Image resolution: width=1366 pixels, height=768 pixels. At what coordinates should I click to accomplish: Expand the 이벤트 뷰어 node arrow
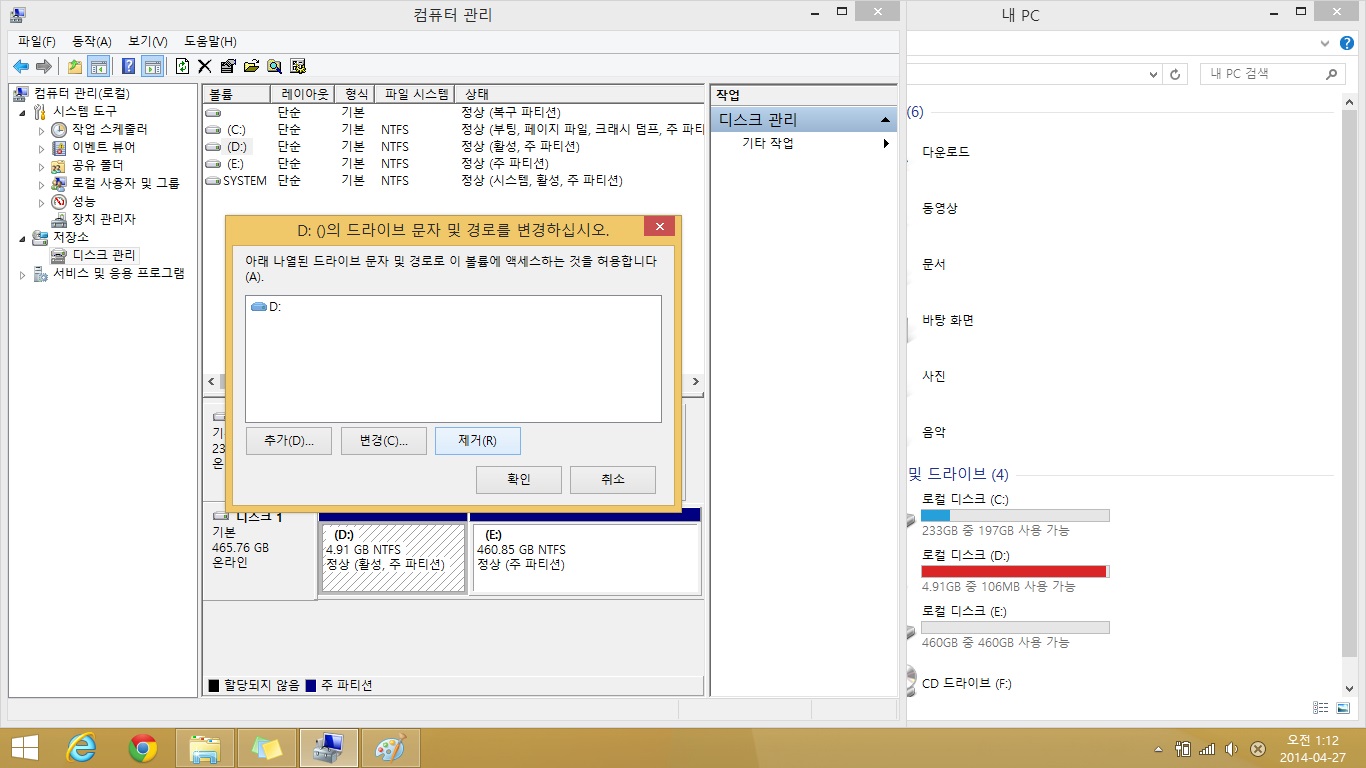41,147
